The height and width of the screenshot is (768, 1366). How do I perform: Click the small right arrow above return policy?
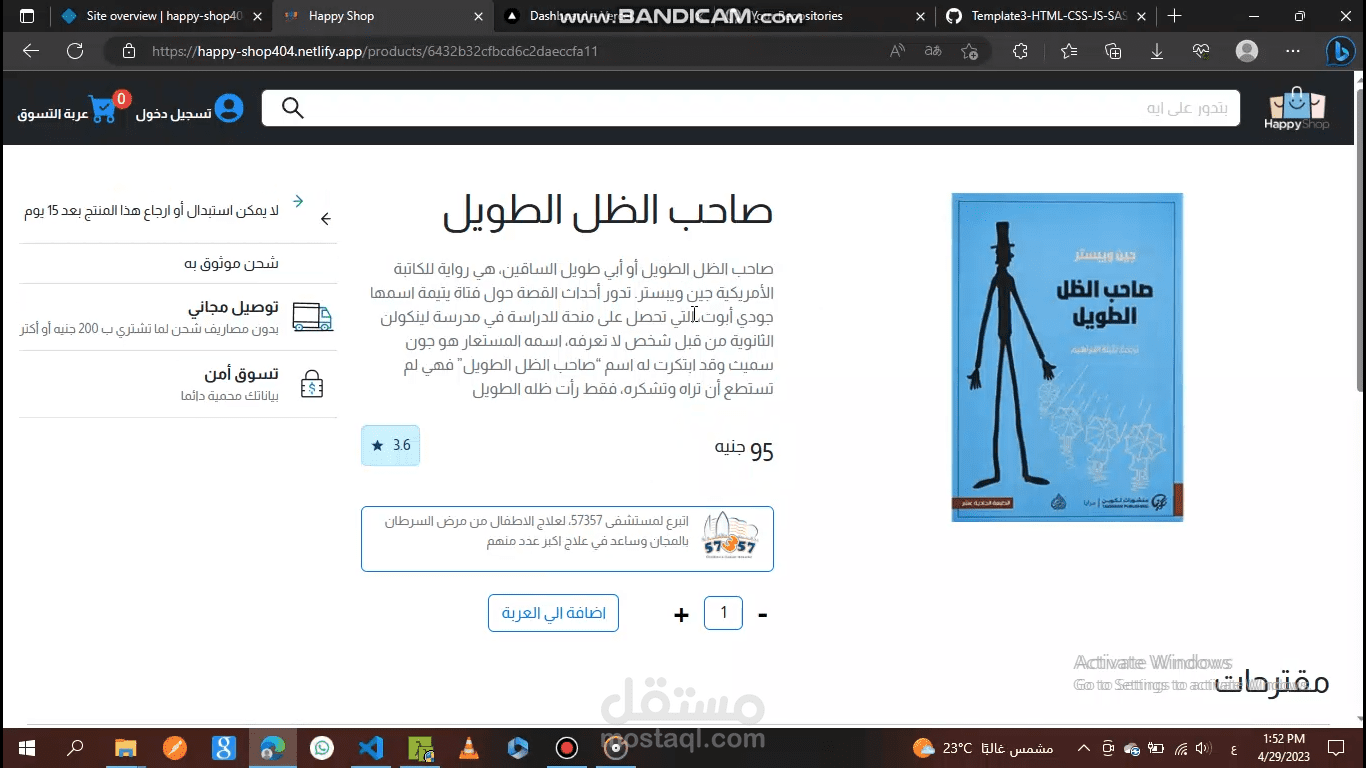click(x=298, y=201)
